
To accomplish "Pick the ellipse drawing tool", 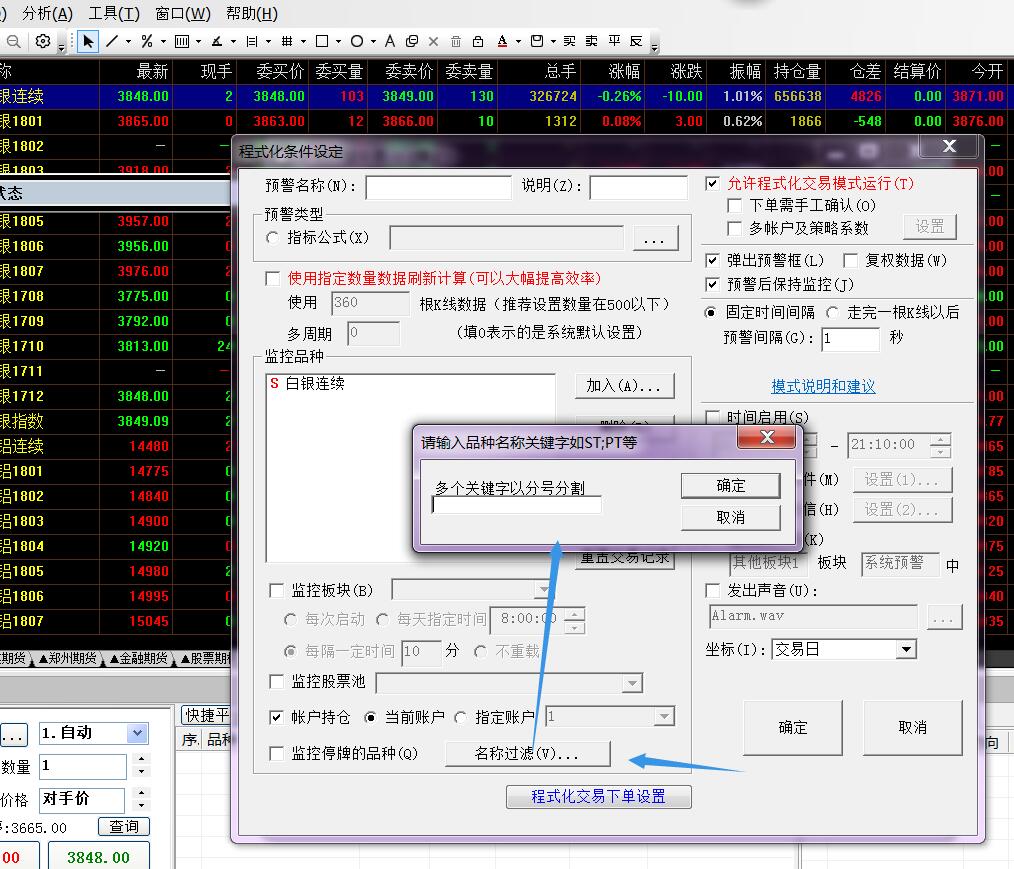I will pos(356,41).
